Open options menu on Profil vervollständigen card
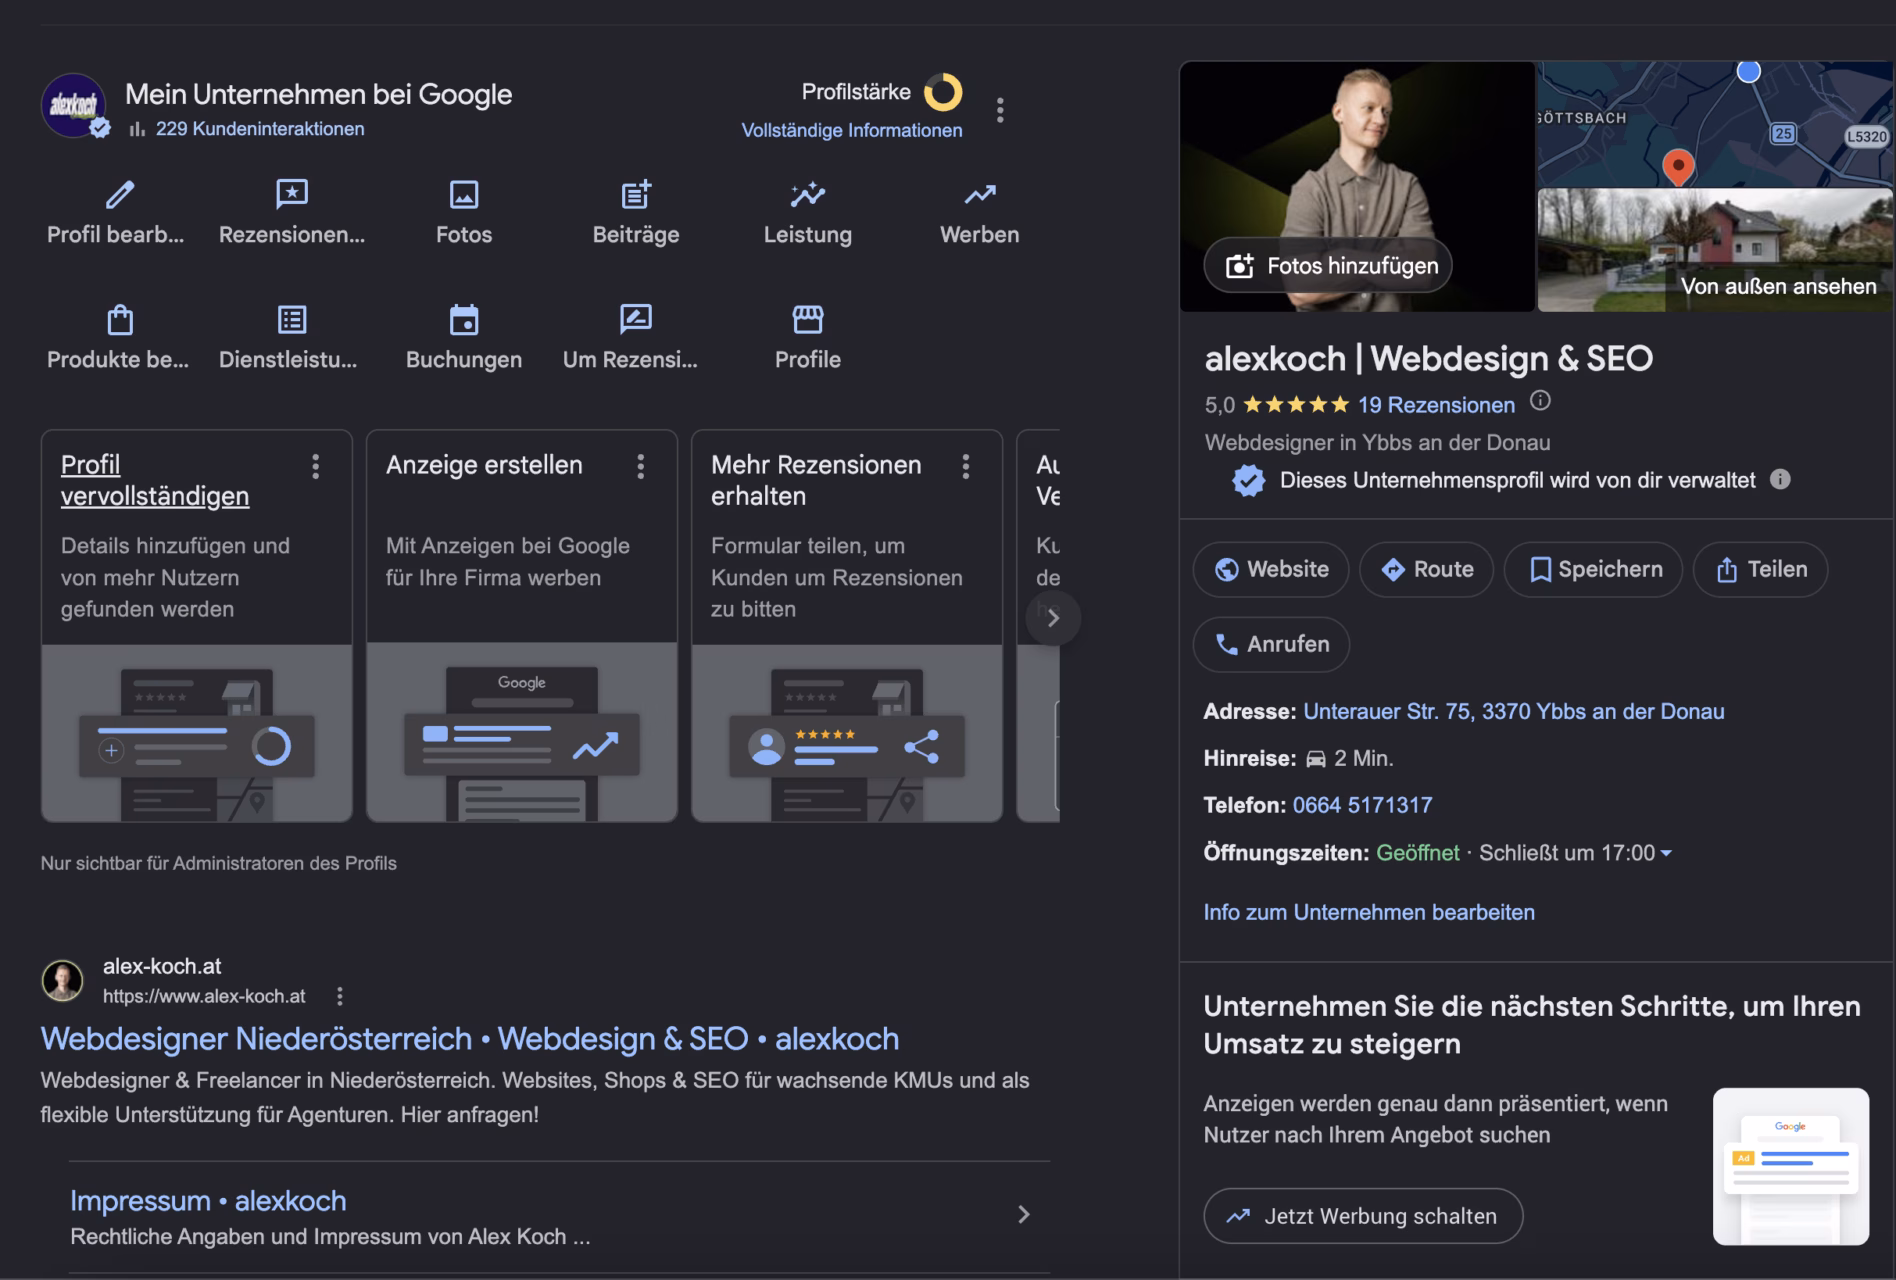 click(x=316, y=466)
